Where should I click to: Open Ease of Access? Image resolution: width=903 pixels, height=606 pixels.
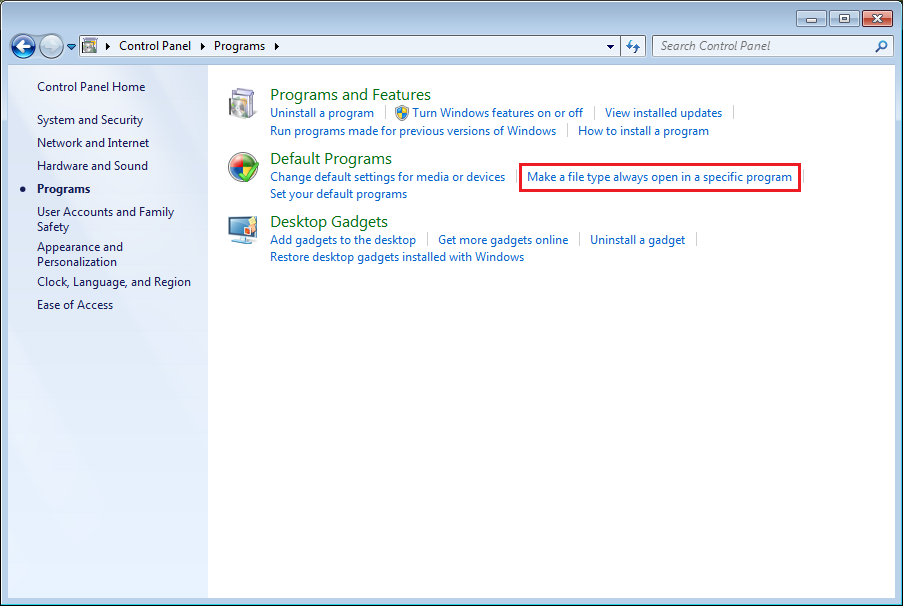tap(75, 305)
